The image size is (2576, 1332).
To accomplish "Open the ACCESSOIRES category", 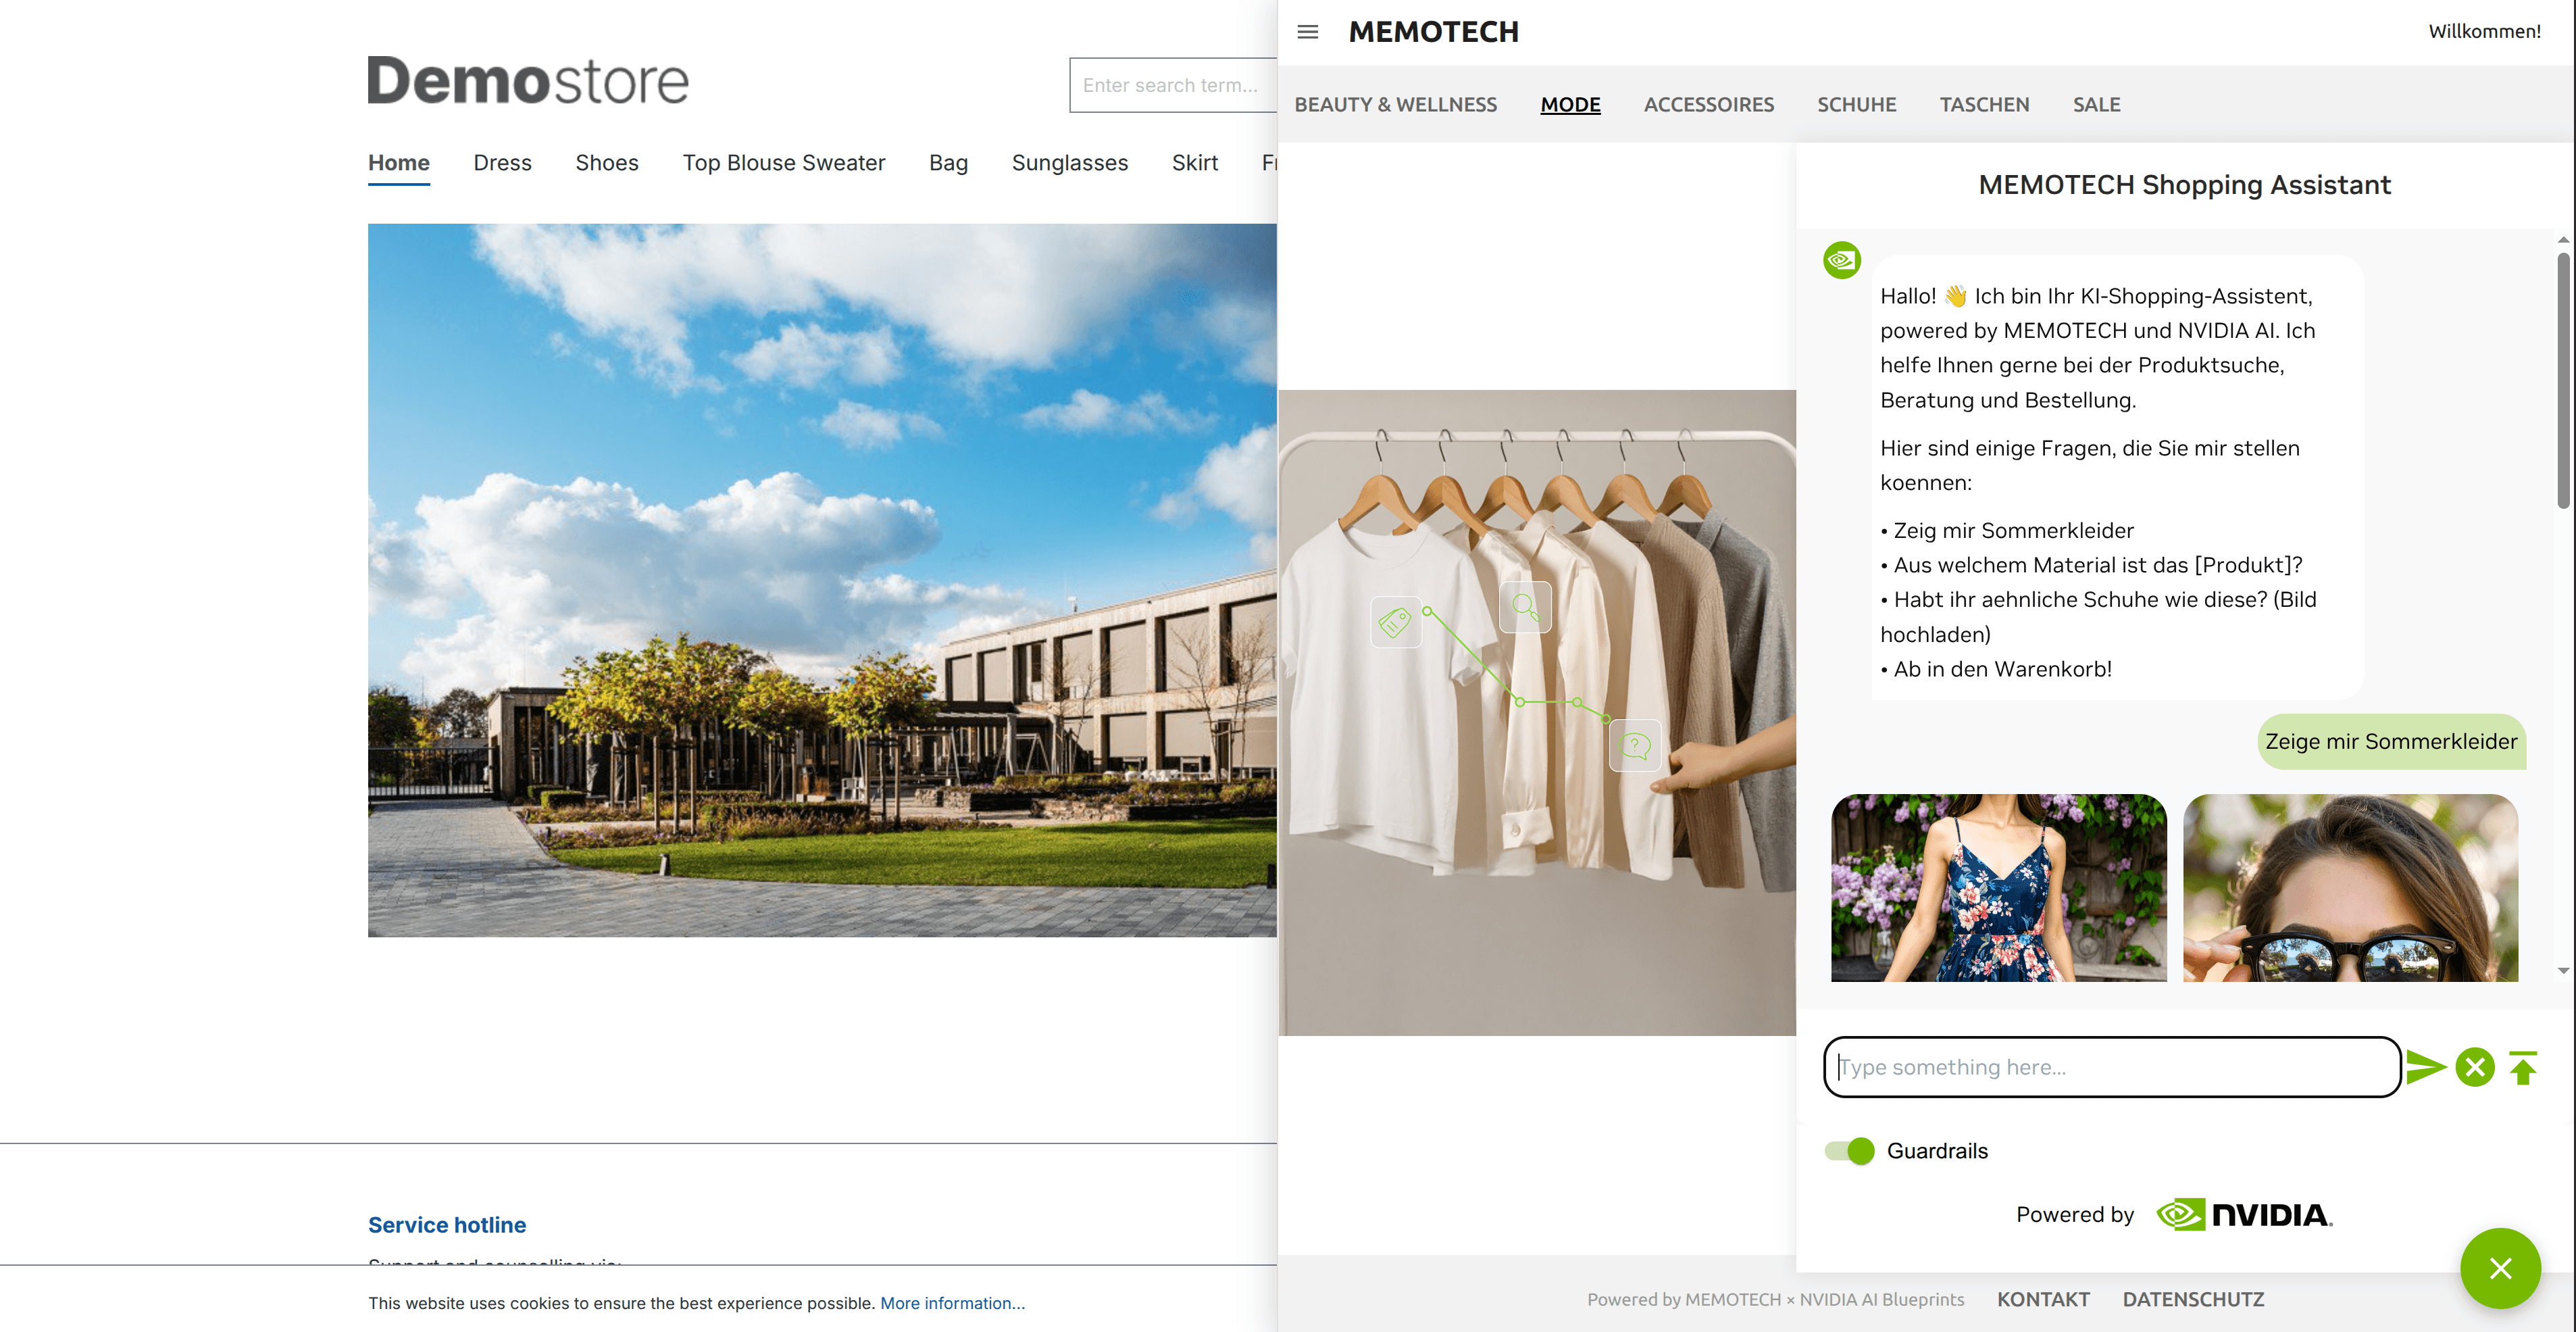I will 1709,104.
